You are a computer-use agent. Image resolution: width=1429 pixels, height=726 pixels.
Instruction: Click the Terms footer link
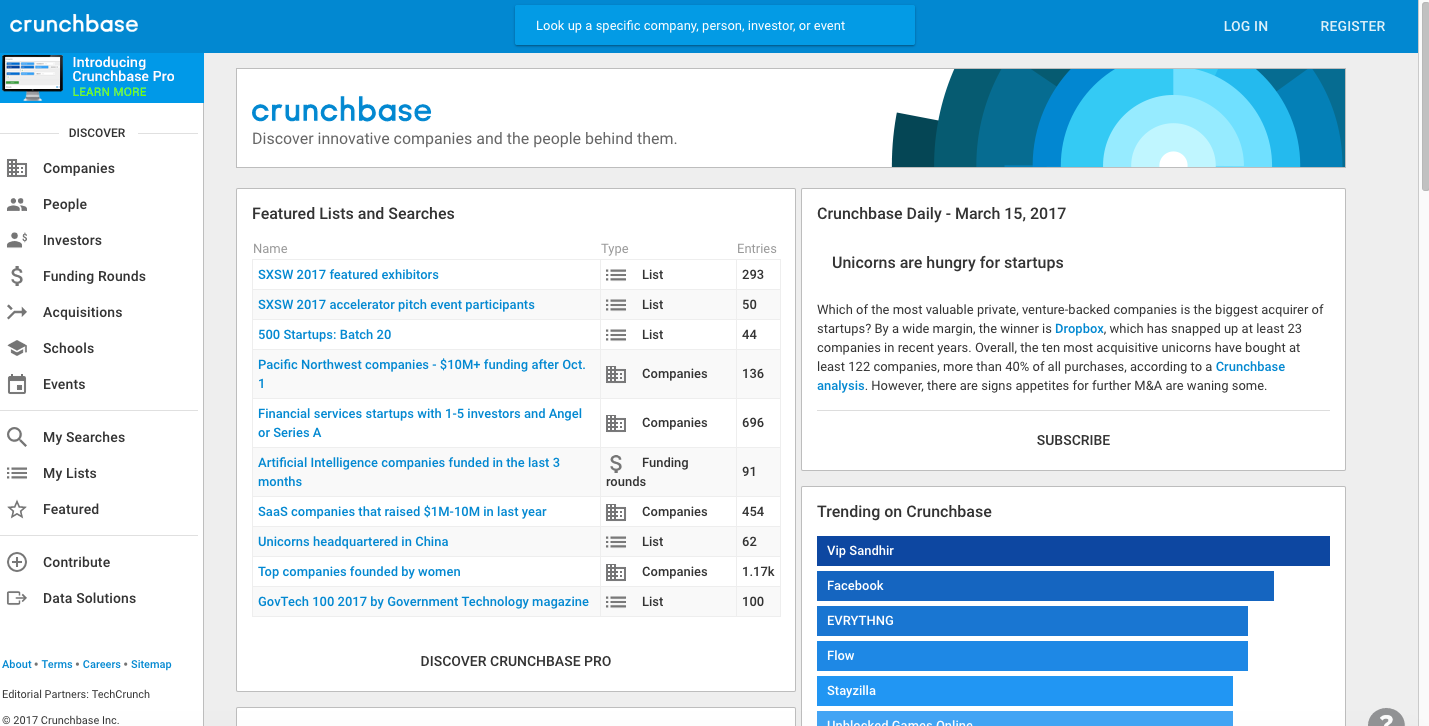click(57, 664)
